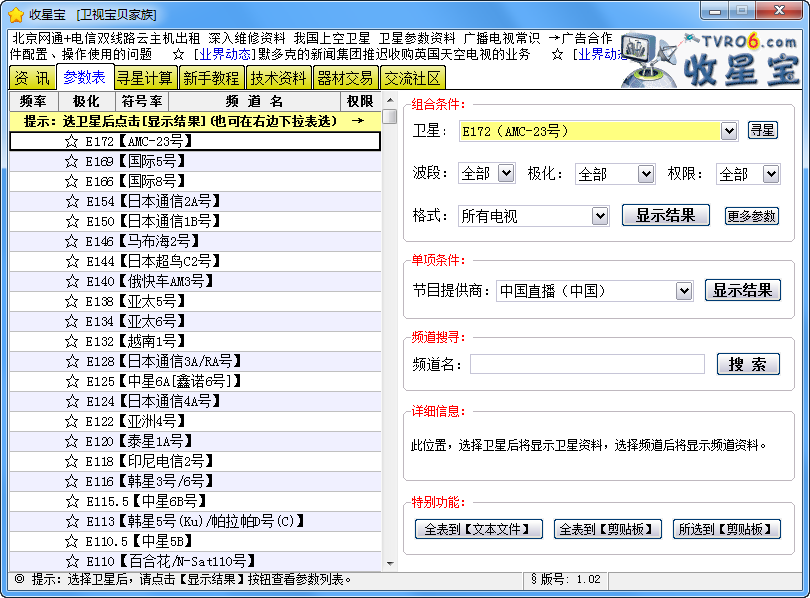
Task: Click the star icon beside E124 日本通信4A号
Action: [72, 401]
